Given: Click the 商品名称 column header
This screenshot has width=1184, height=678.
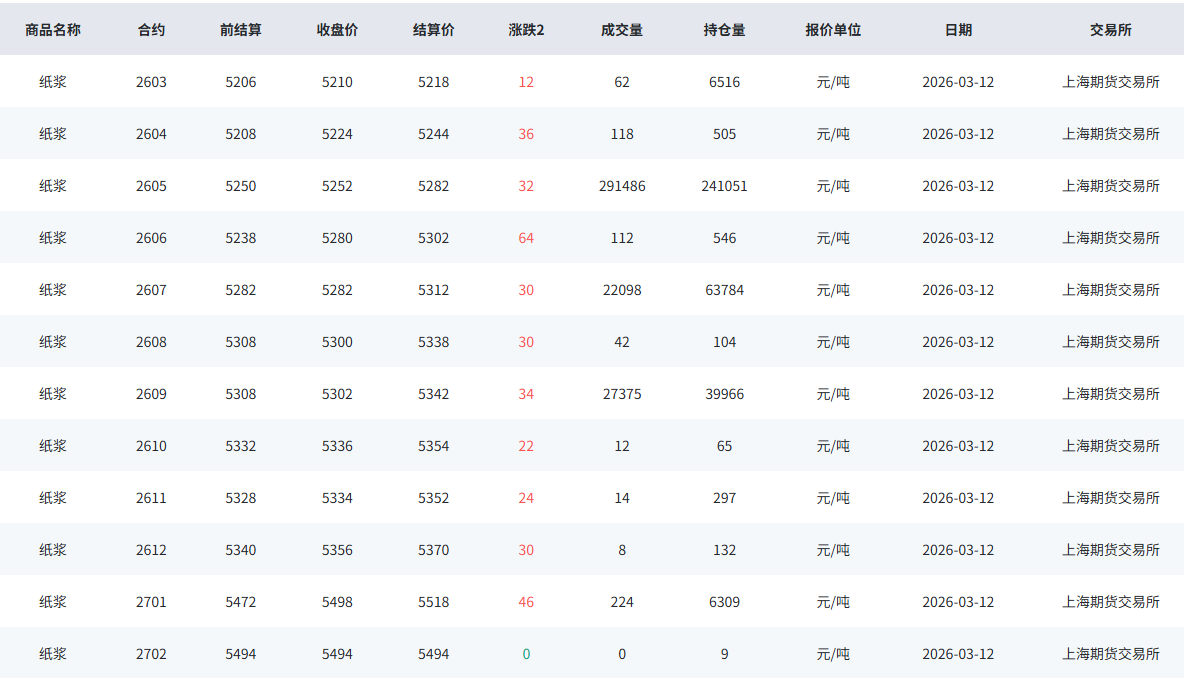Looking at the screenshot, I should [x=53, y=30].
